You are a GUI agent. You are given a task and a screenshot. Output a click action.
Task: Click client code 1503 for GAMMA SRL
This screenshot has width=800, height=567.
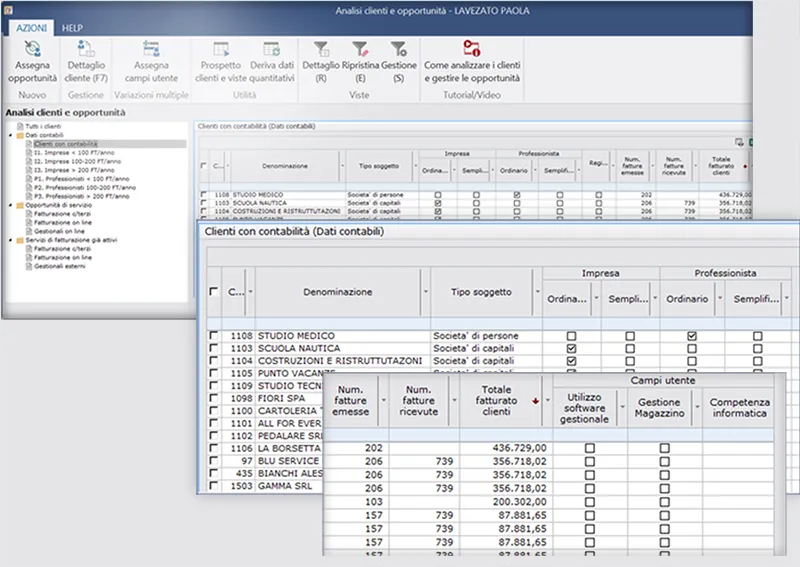[241, 486]
